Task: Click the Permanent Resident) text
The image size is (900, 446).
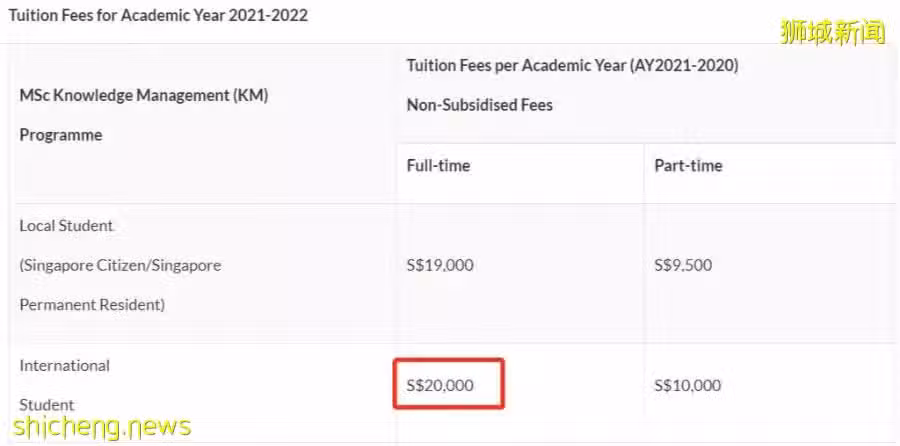Action: coord(92,305)
